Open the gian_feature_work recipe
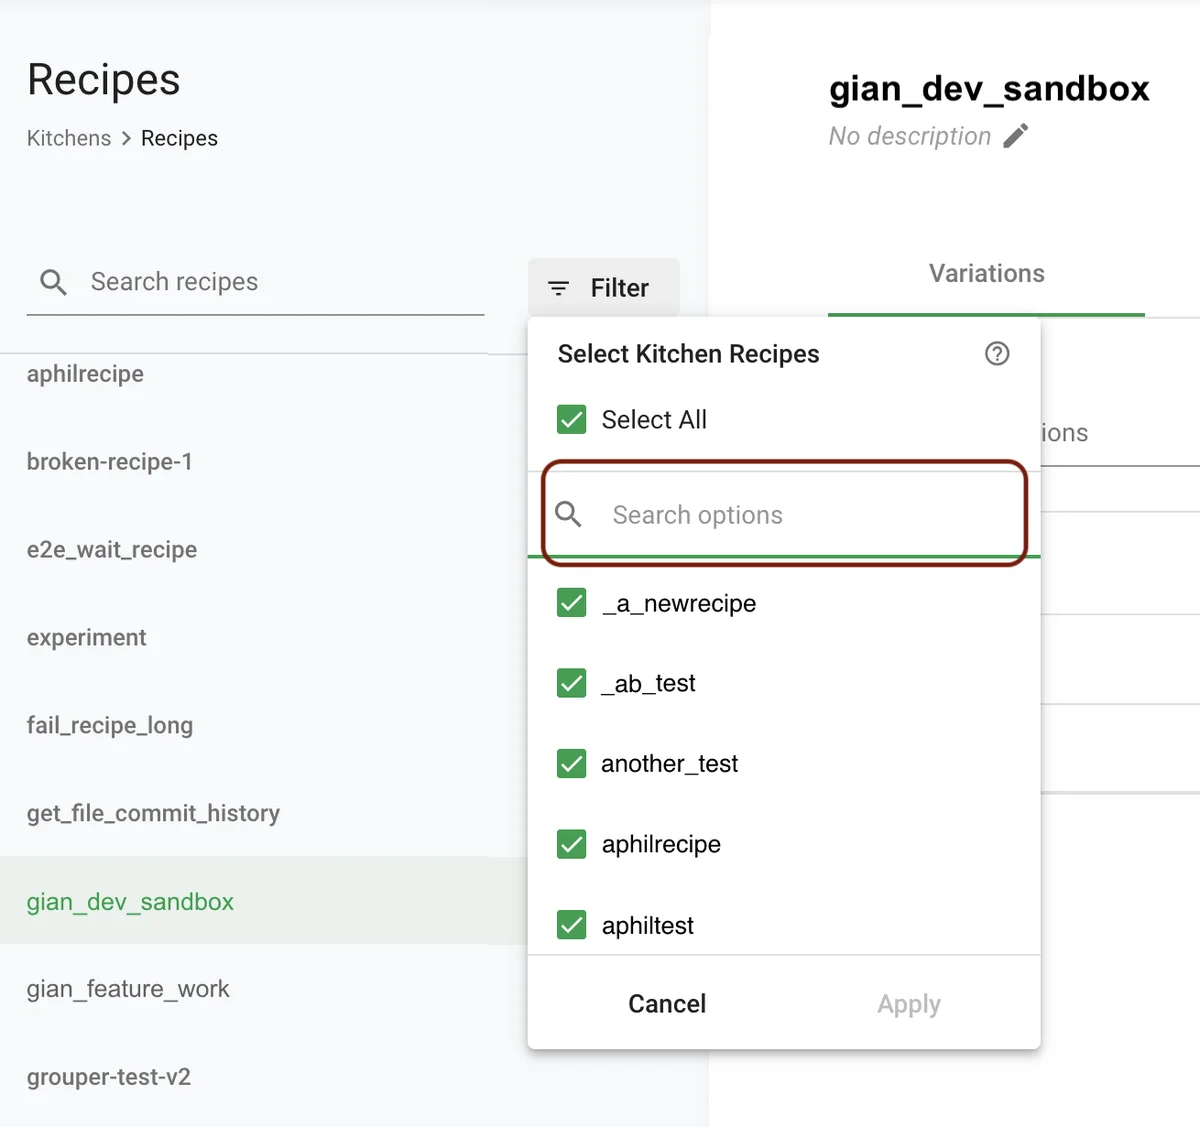This screenshot has height=1127, width=1200. tap(128, 989)
